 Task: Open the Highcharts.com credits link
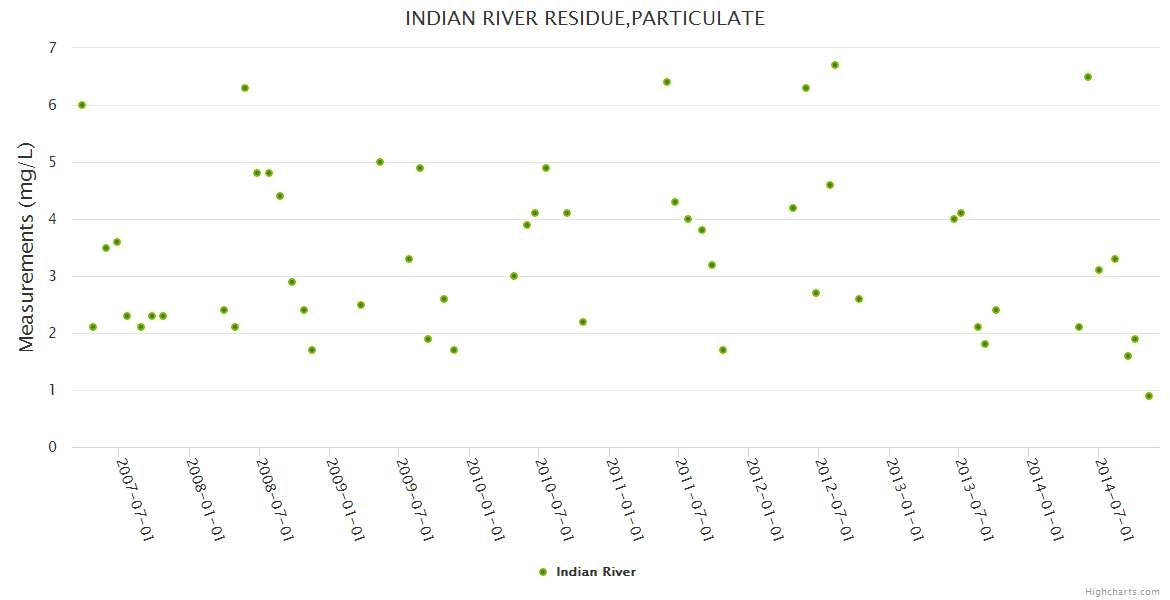1122,592
